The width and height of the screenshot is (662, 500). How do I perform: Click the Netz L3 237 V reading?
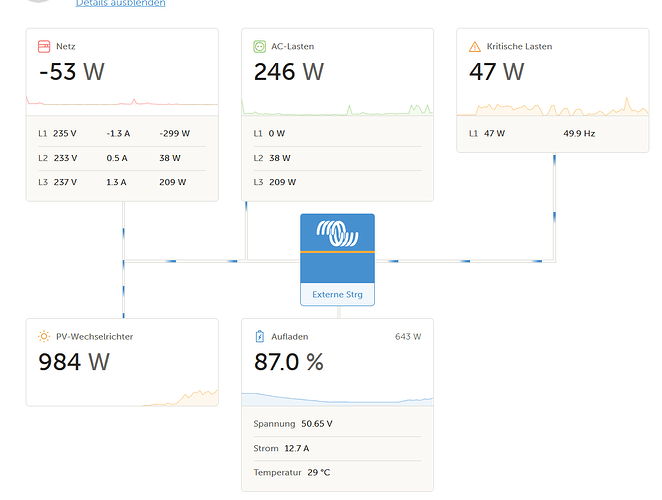tap(65, 182)
